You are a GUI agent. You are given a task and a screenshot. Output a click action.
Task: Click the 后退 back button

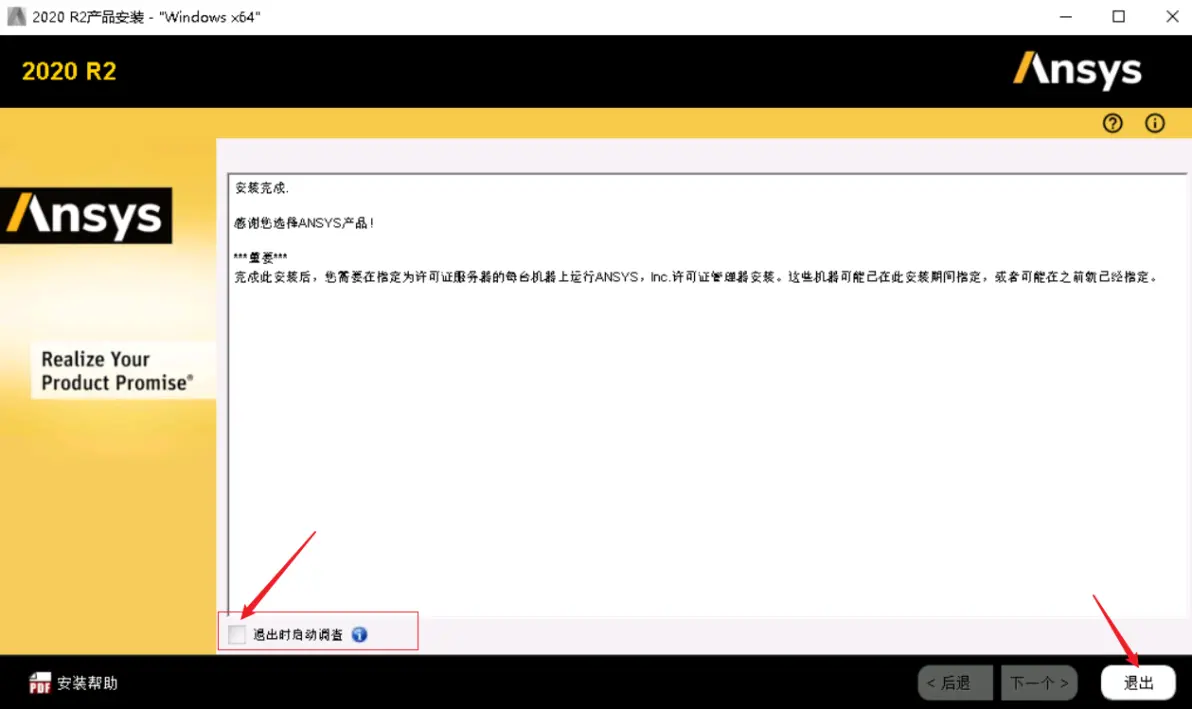954,683
